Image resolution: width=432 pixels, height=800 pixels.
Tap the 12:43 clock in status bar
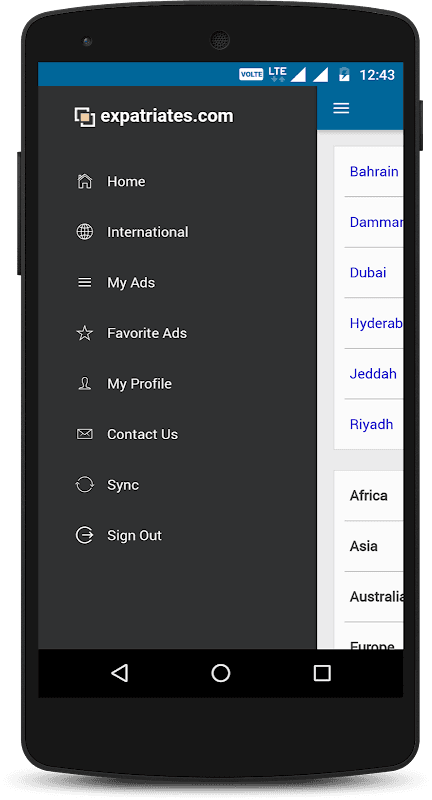377,75
